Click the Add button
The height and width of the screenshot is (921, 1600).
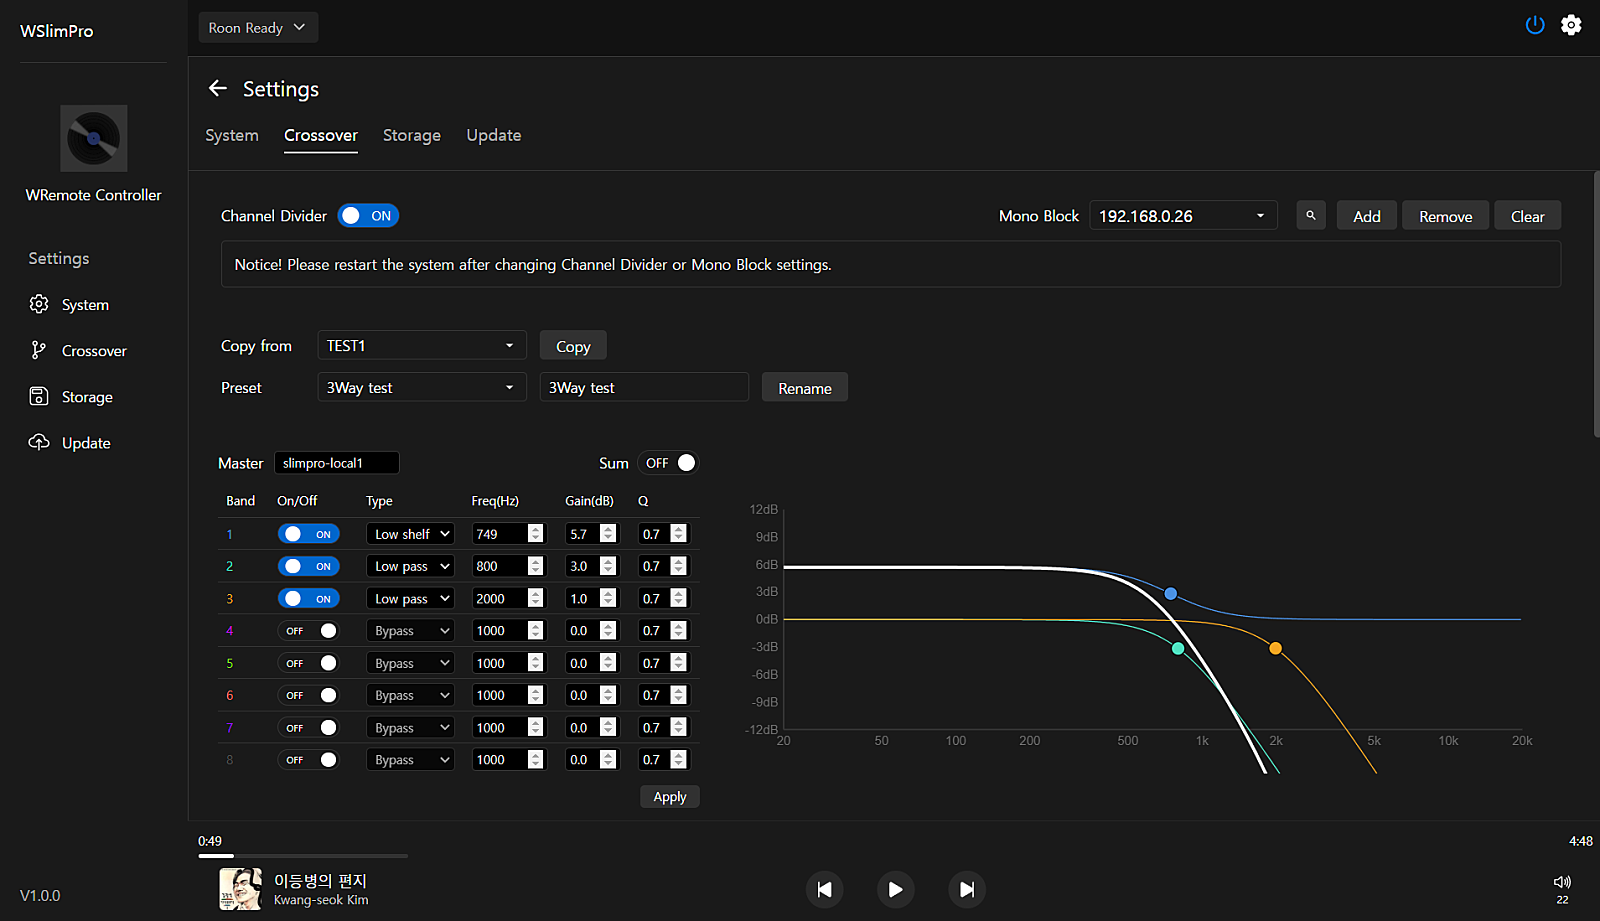click(1367, 216)
